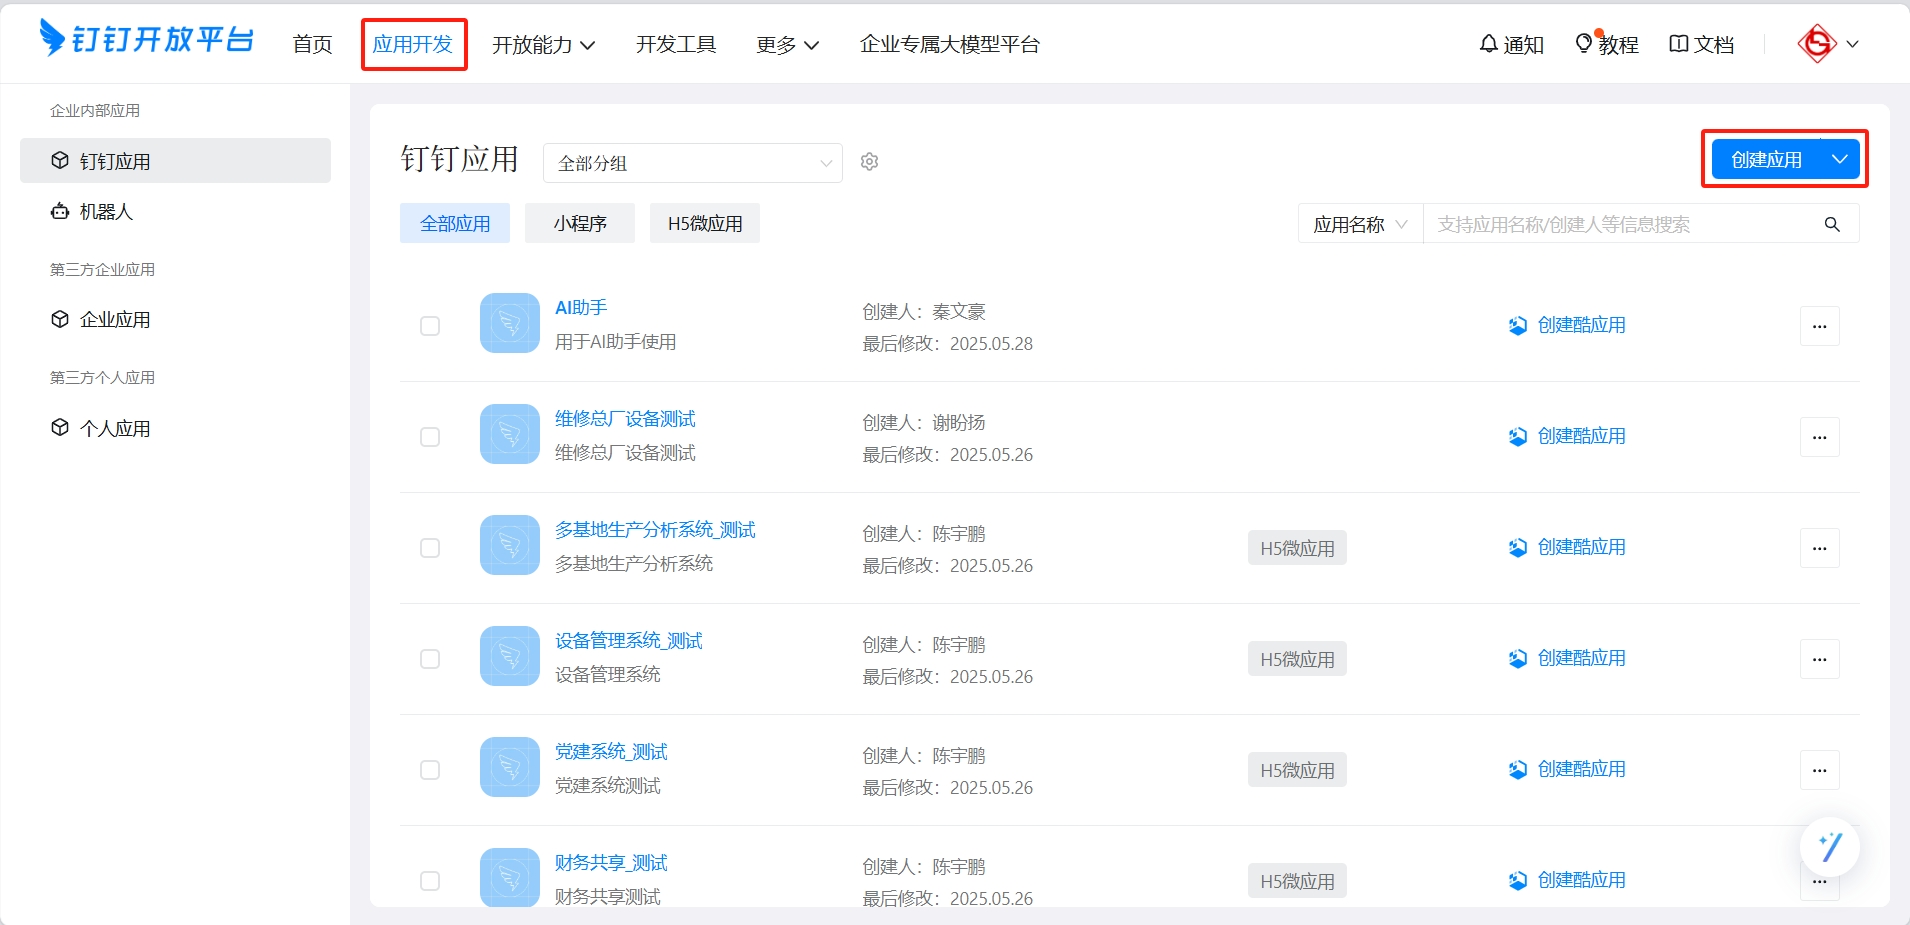Open the 文档 docs book
The width and height of the screenshot is (1910, 925).
(1701, 44)
